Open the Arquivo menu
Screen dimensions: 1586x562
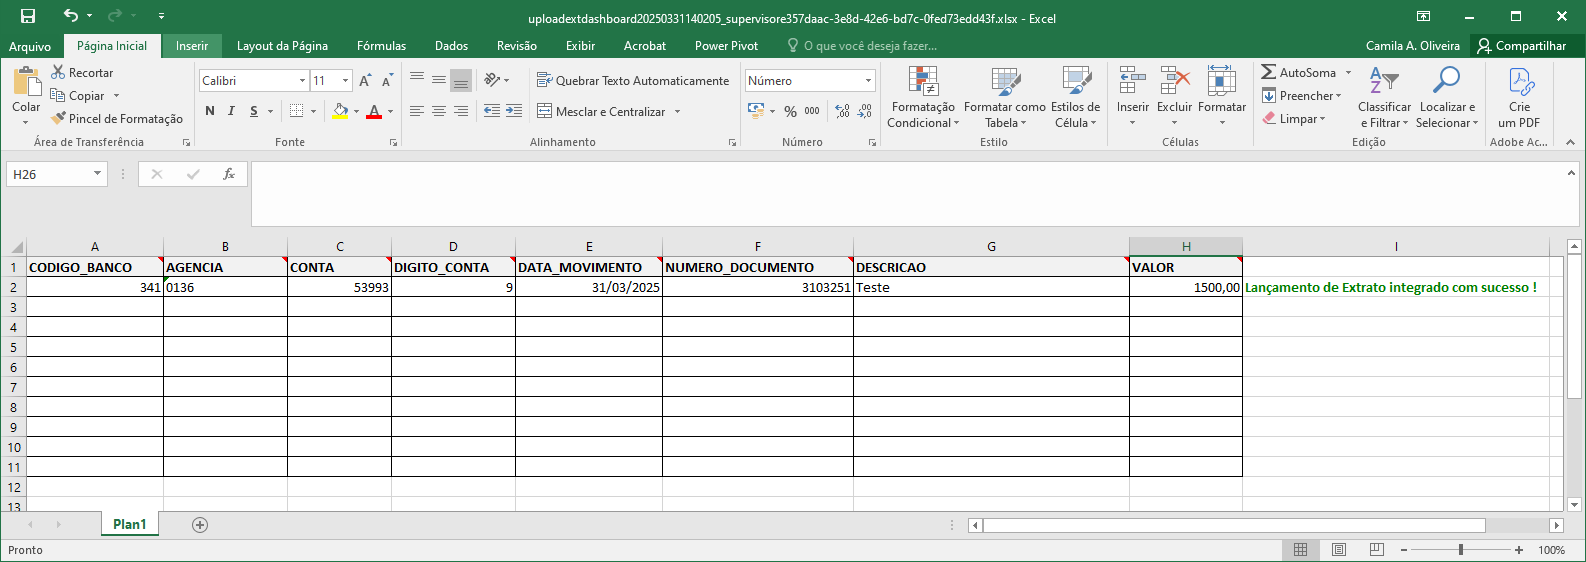tap(30, 46)
